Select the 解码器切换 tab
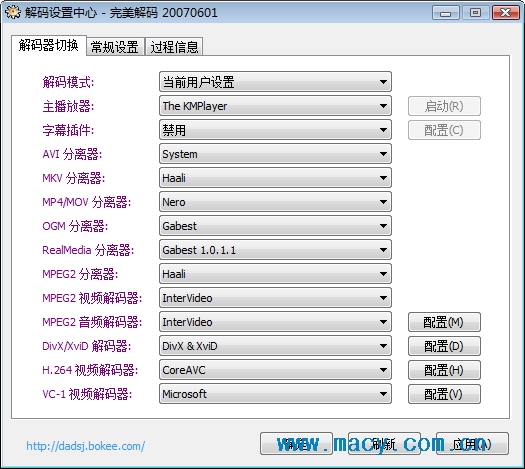Viewport: 525px width, 469px height. (49, 45)
